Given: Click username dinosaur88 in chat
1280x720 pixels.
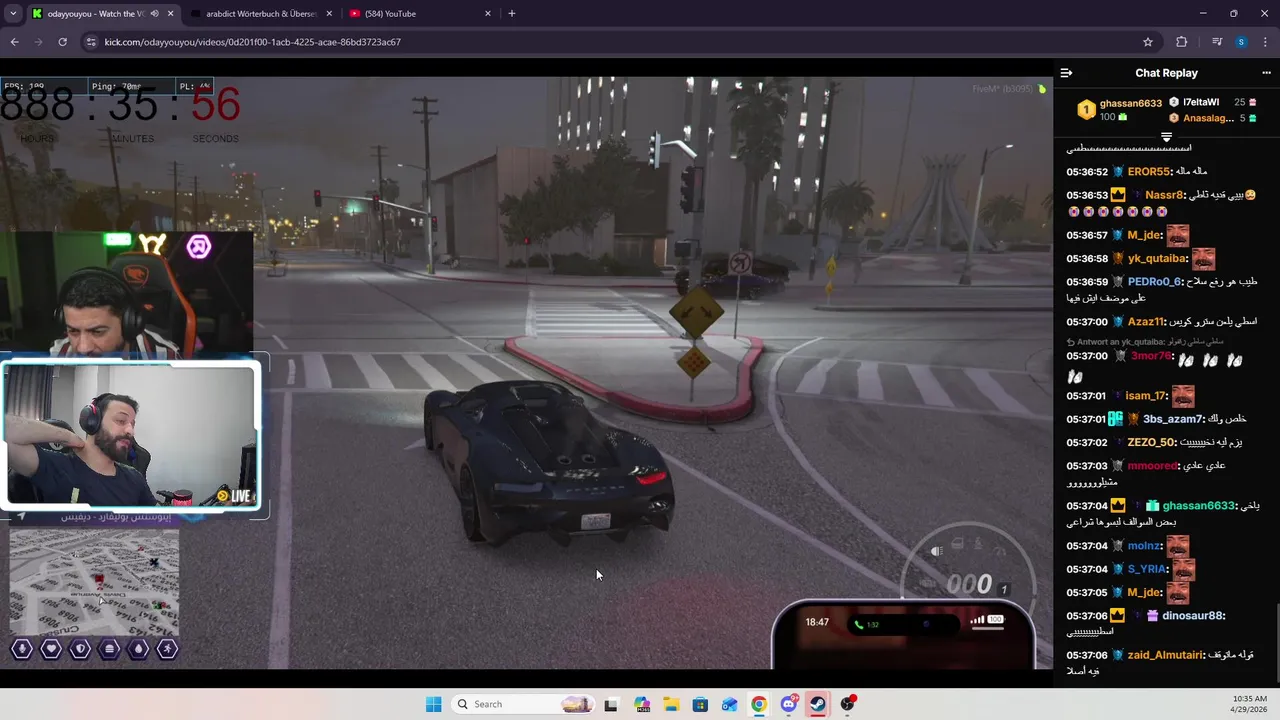Looking at the screenshot, I should [x=1192, y=616].
